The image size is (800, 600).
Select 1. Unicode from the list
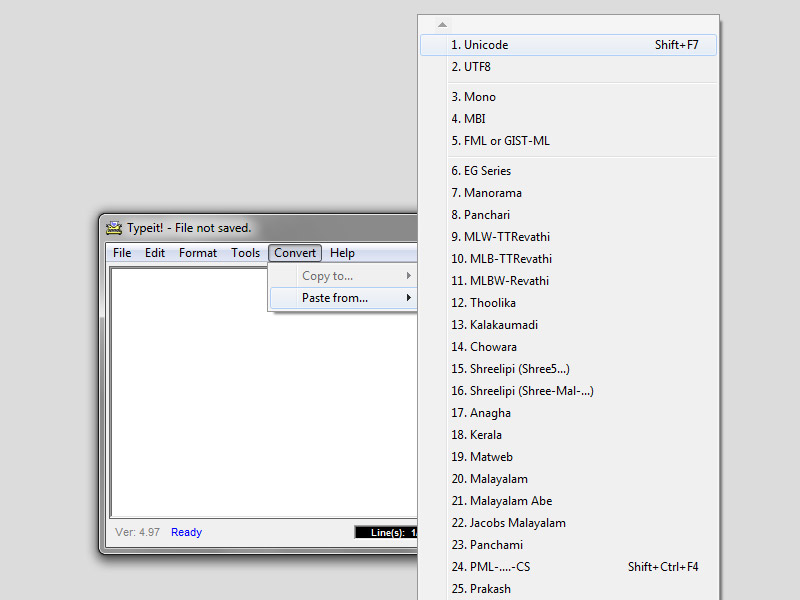(x=568, y=45)
